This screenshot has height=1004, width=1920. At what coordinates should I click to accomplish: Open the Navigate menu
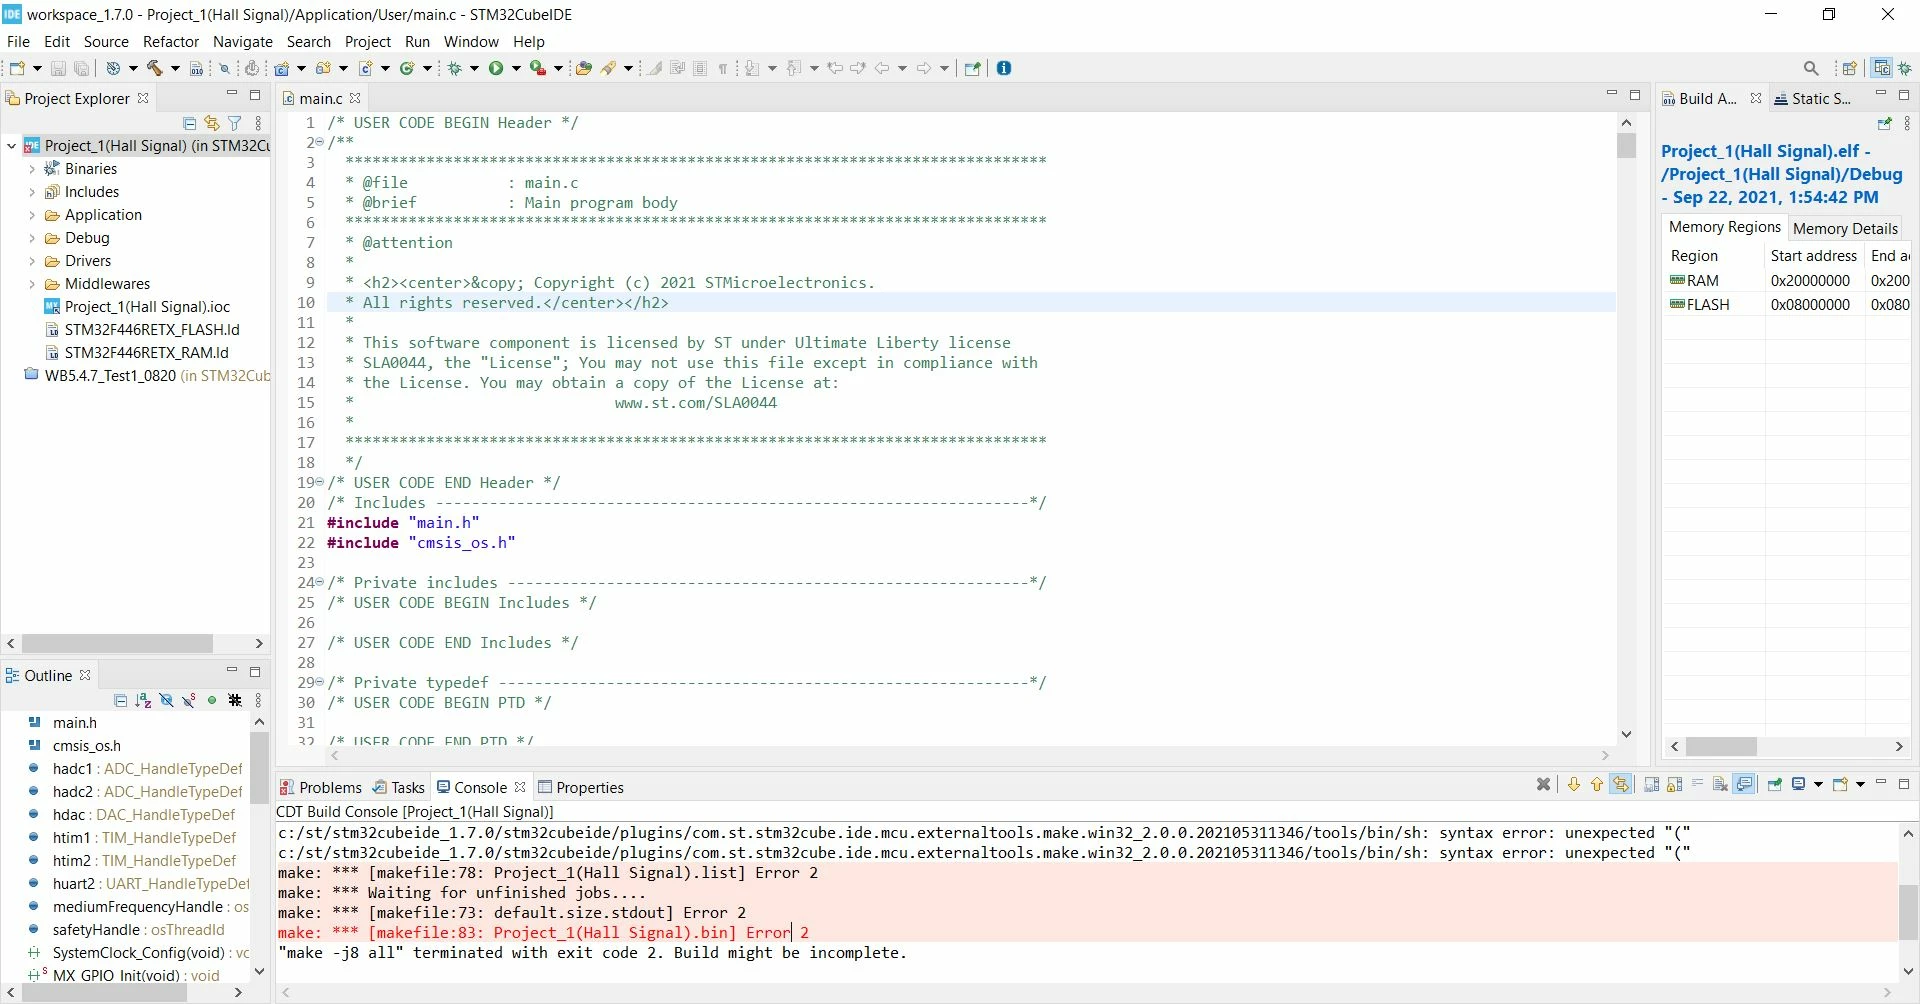click(x=243, y=41)
